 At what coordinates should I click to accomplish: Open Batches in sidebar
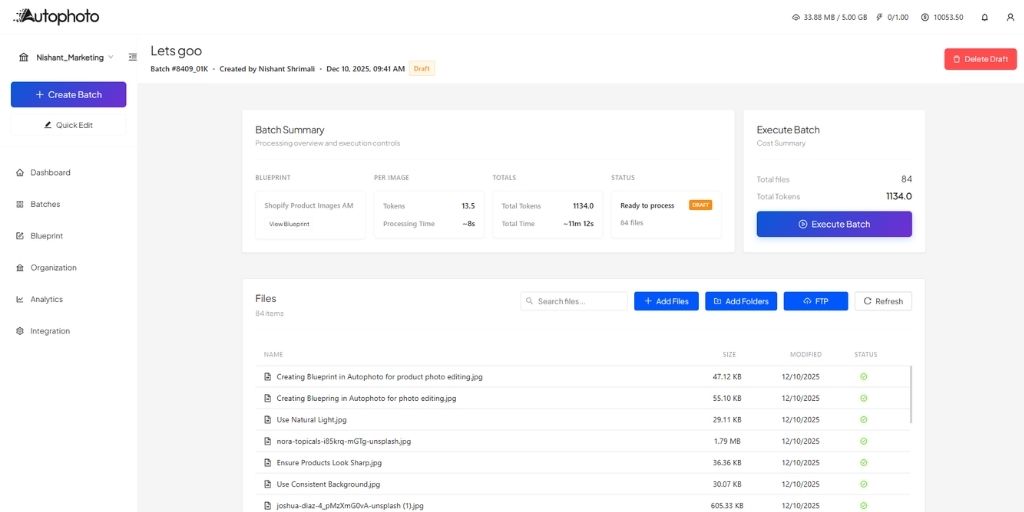click(38, 204)
